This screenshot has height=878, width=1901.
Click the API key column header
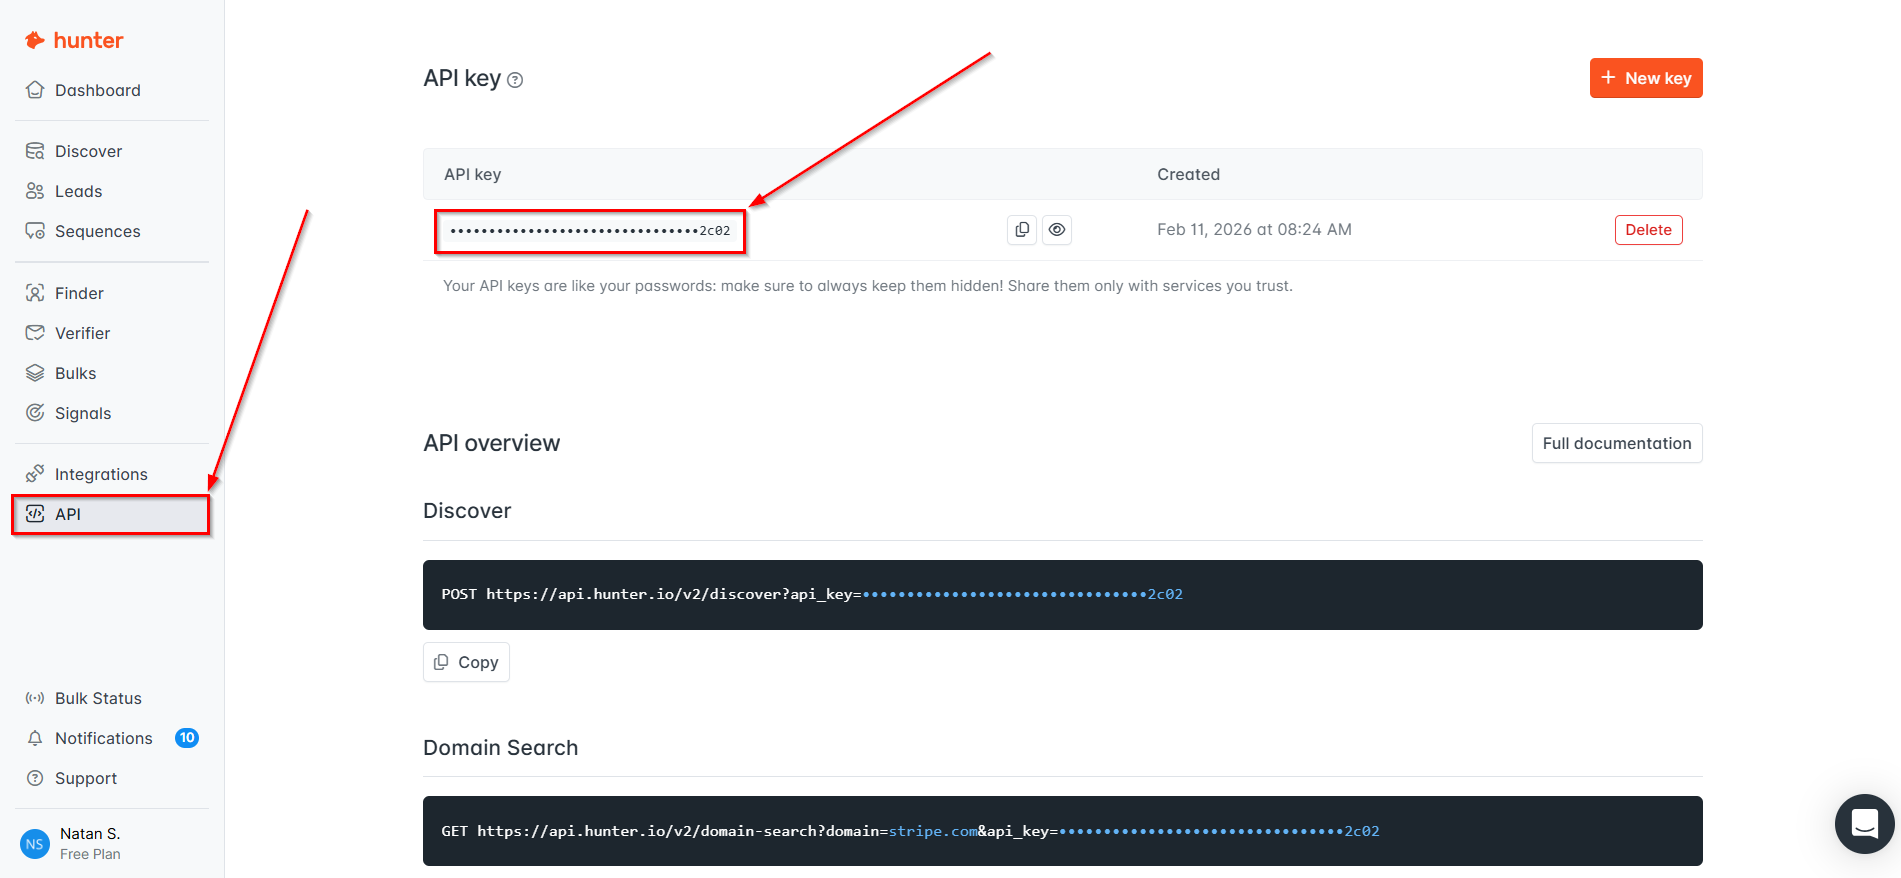pyautogui.click(x=473, y=174)
